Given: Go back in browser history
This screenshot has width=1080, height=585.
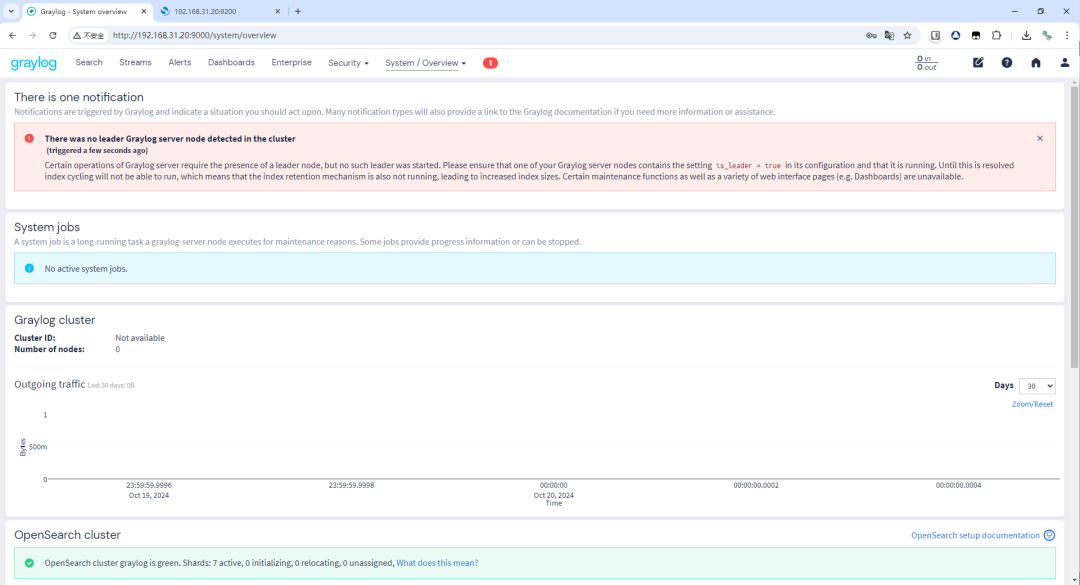Looking at the screenshot, I should [12, 35].
